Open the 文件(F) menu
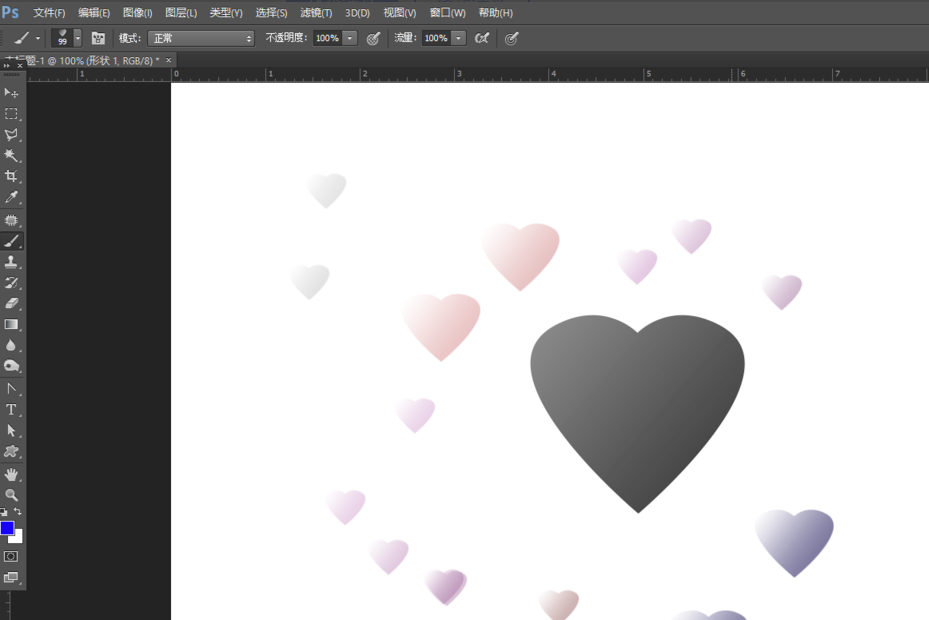The height and width of the screenshot is (620, 929). pyautogui.click(x=49, y=12)
